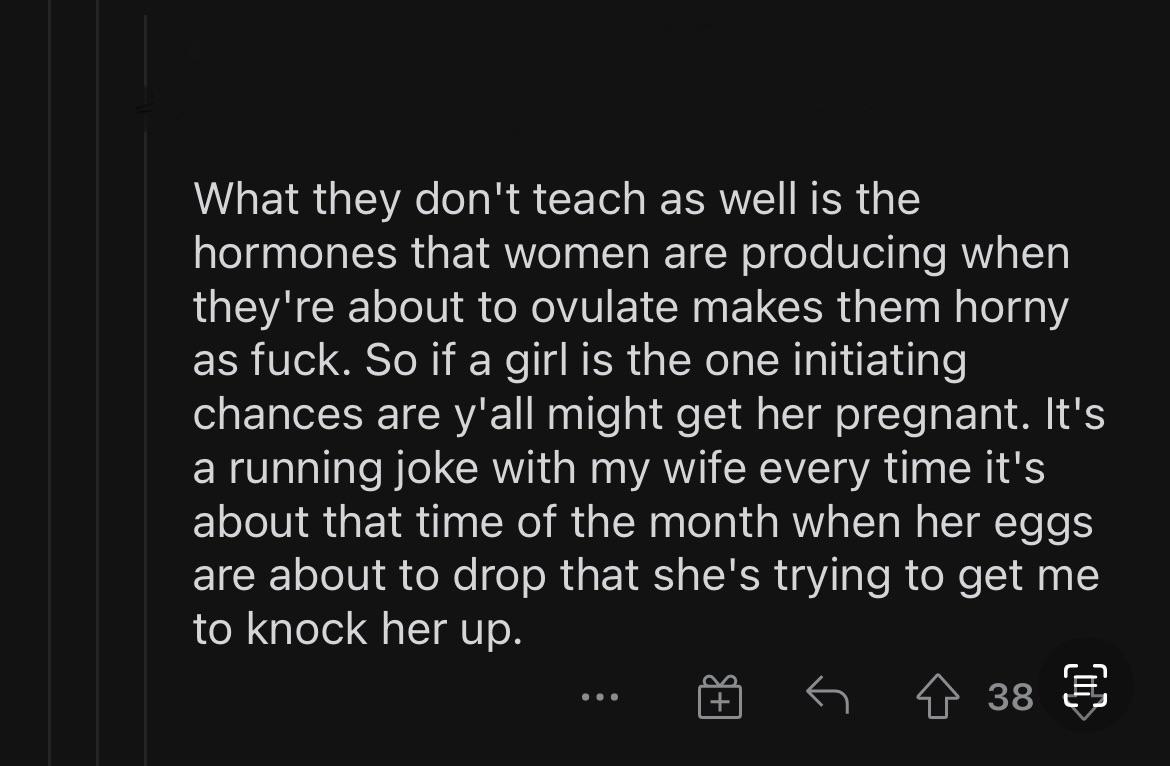
Task: Tap the vote count showing 38
Action: click(x=1008, y=696)
